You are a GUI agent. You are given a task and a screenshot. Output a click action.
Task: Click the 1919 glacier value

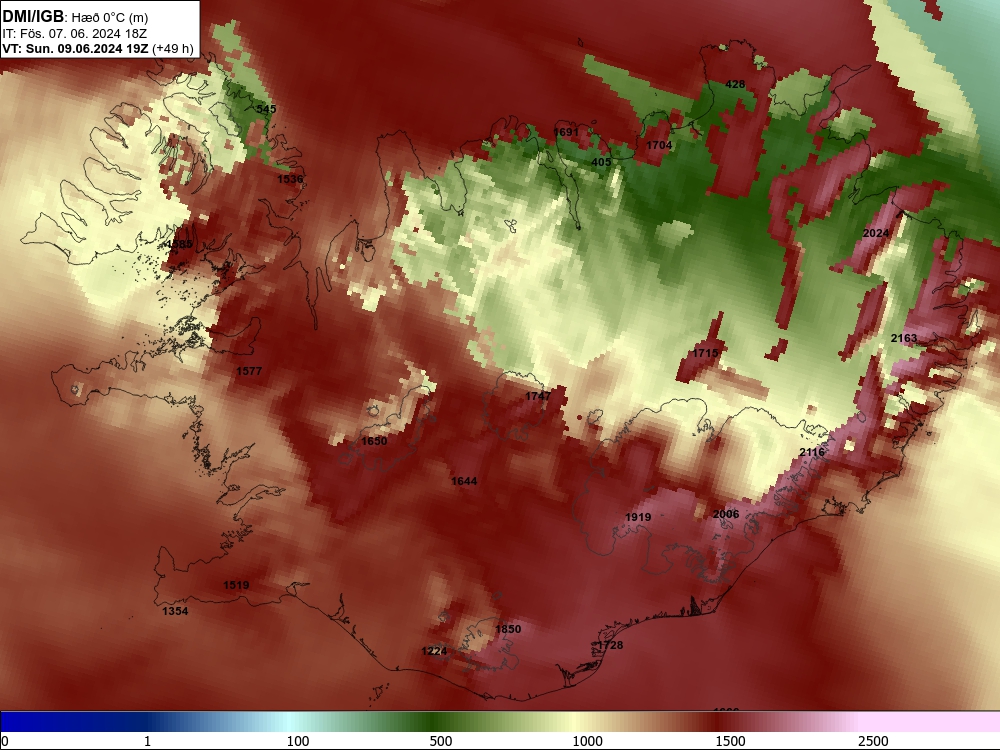click(x=638, y=517)
